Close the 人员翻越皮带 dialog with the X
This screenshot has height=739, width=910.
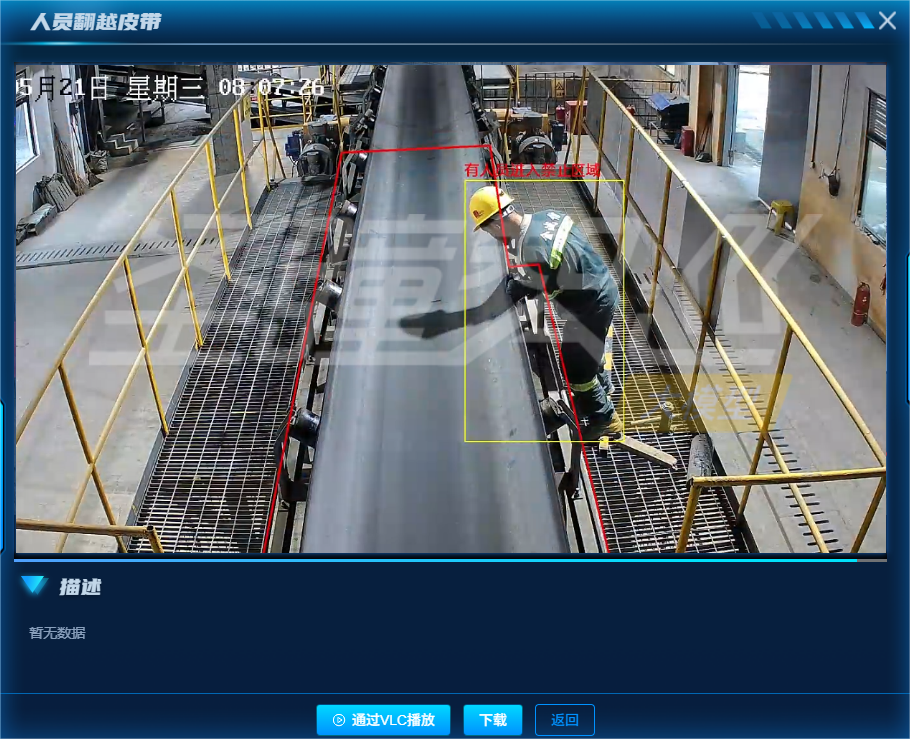pyautogui.click(x=887, y=21)
